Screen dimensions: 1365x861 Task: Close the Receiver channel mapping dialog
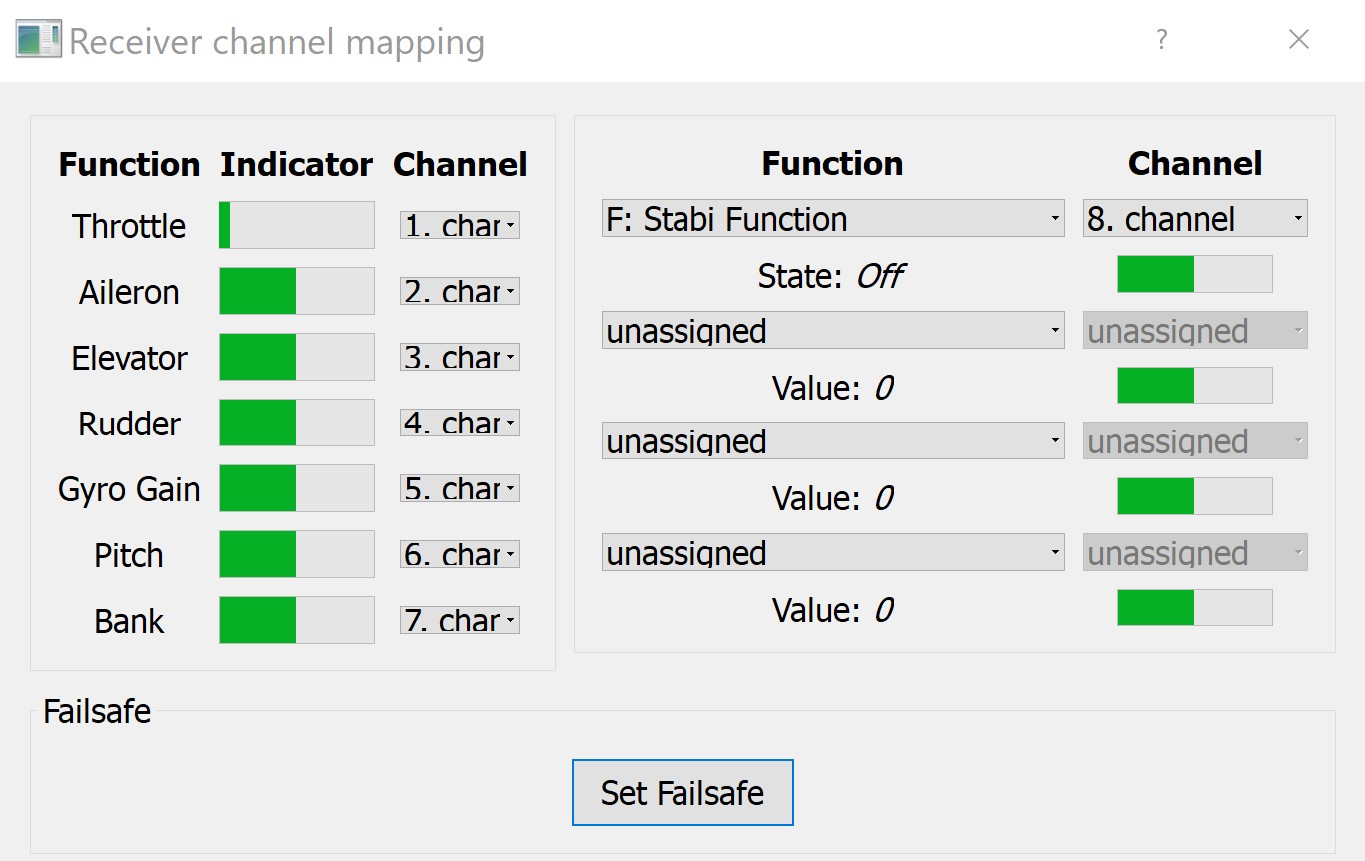[1298, 40]
